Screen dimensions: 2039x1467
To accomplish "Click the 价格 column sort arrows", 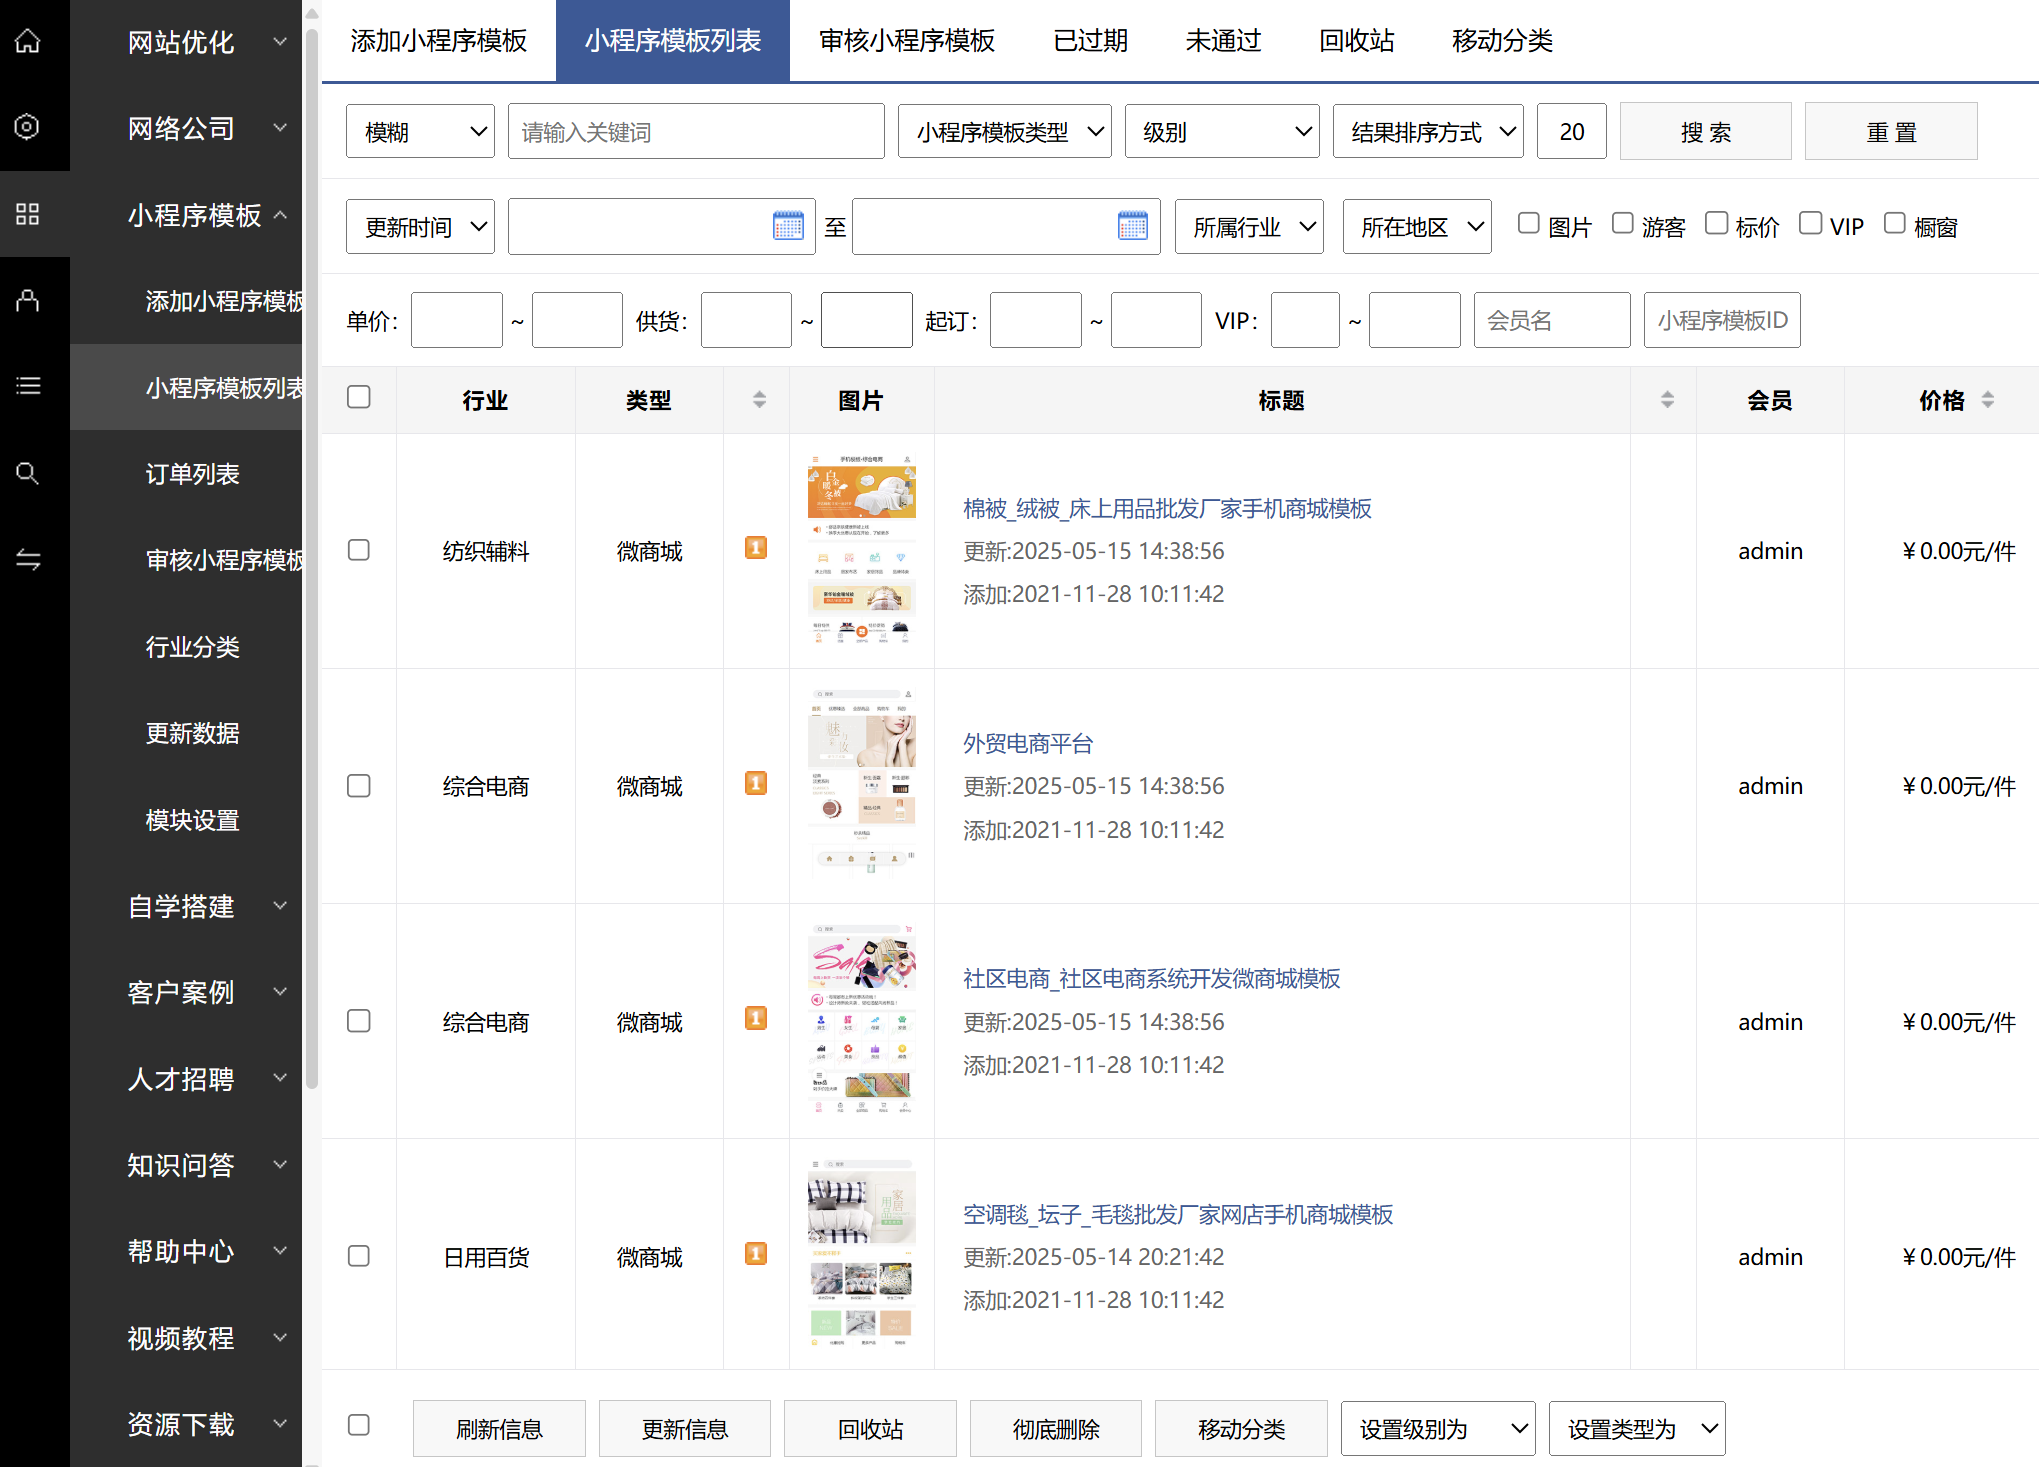I will [x=1988, y=400].
